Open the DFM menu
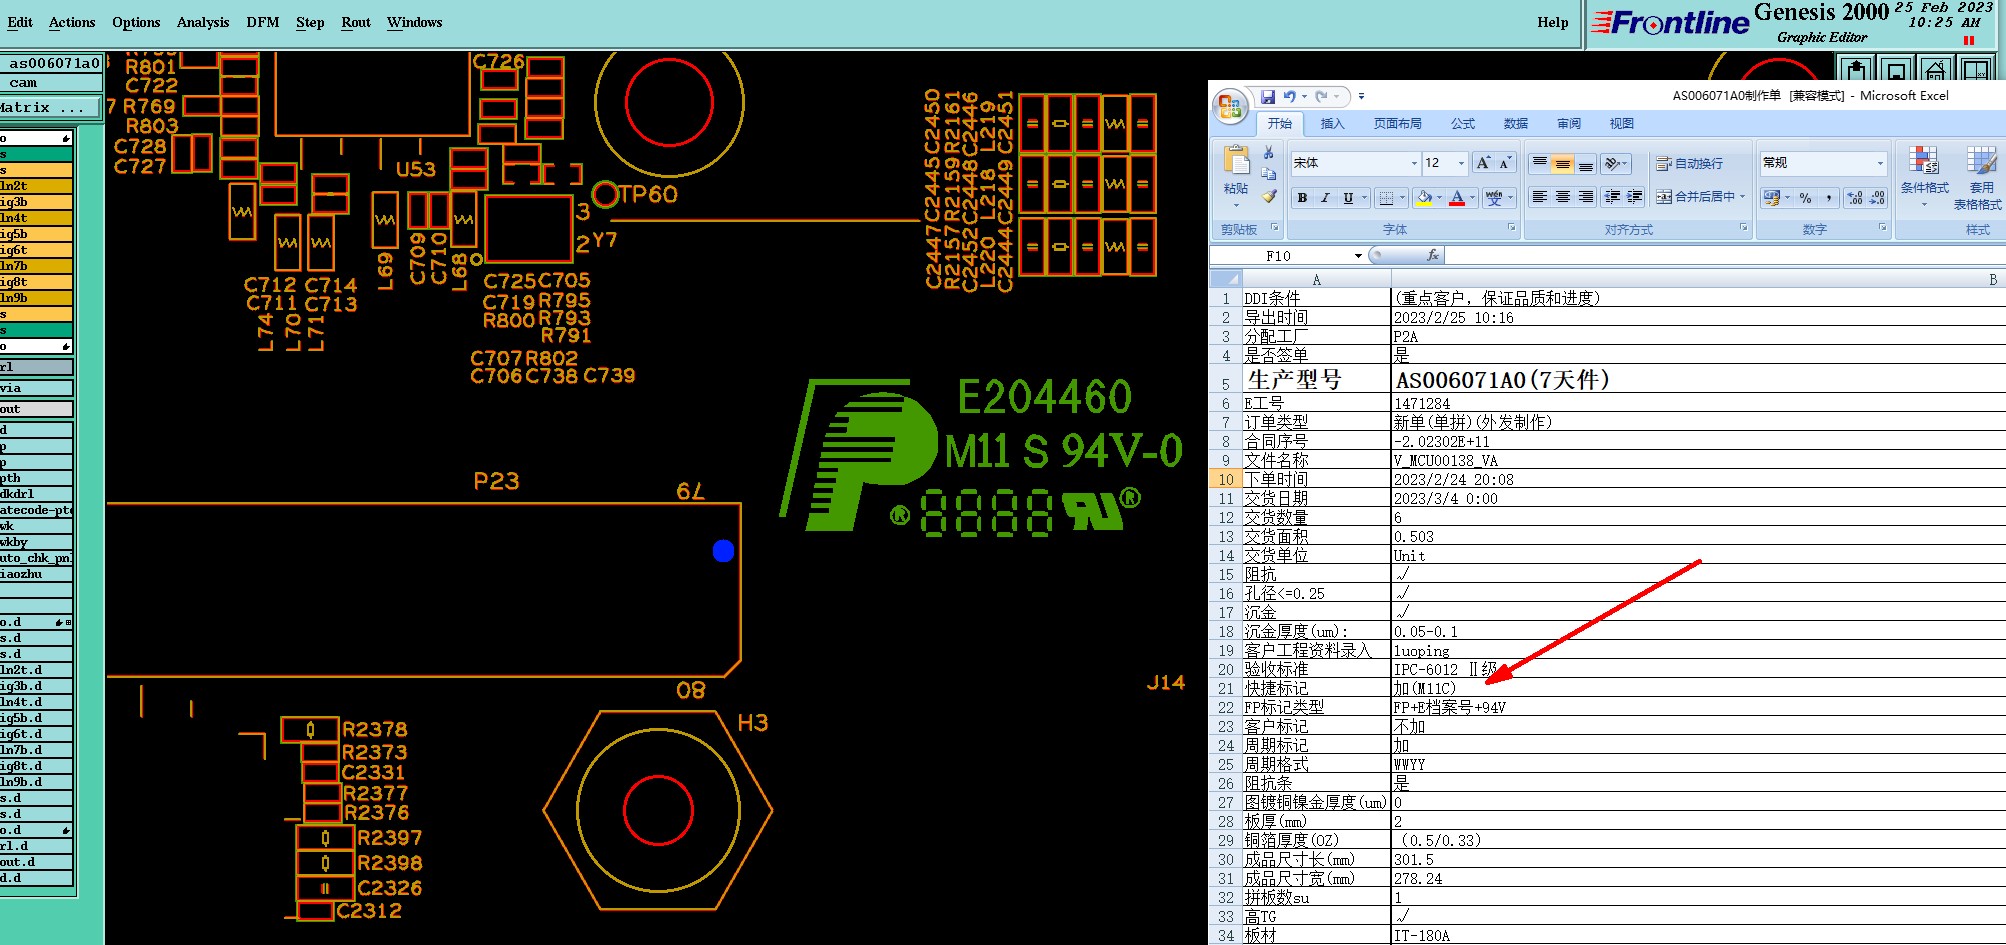The height and width of the screenshot is (945, 2006). click(x=262, y=22)
